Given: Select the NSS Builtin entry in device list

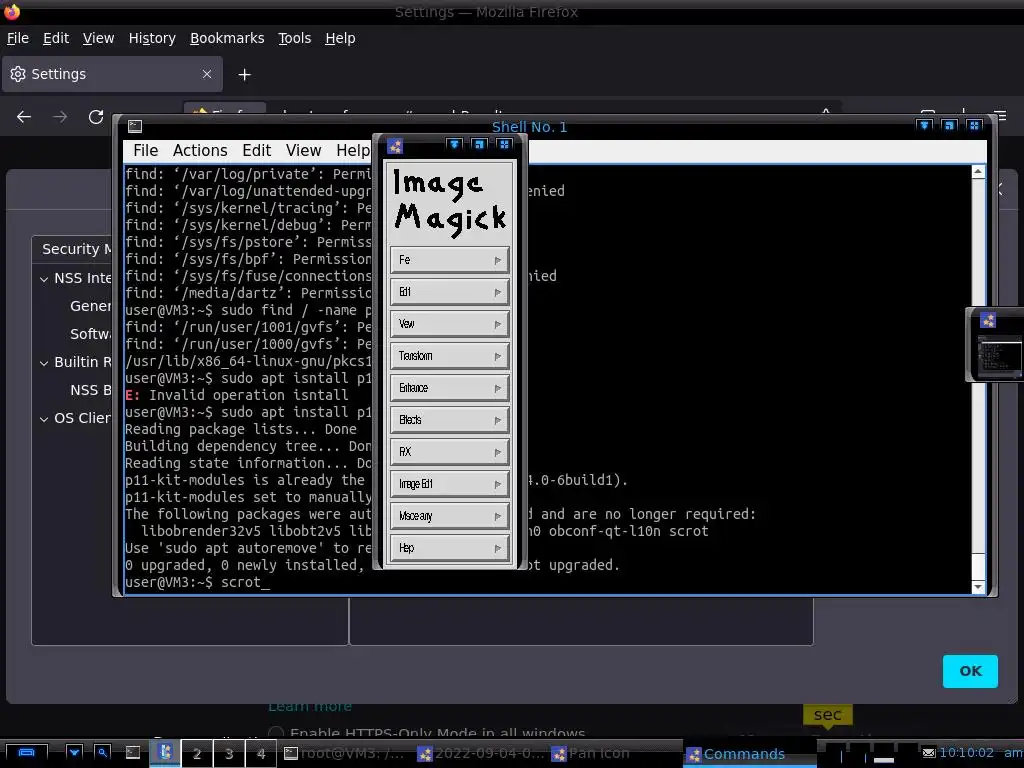Looking at the screenshot, I should [x=91, y=390].
